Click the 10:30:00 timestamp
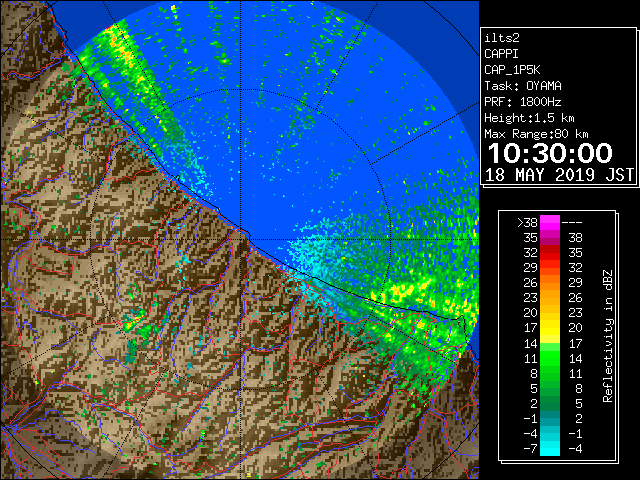 pos(550,153)
